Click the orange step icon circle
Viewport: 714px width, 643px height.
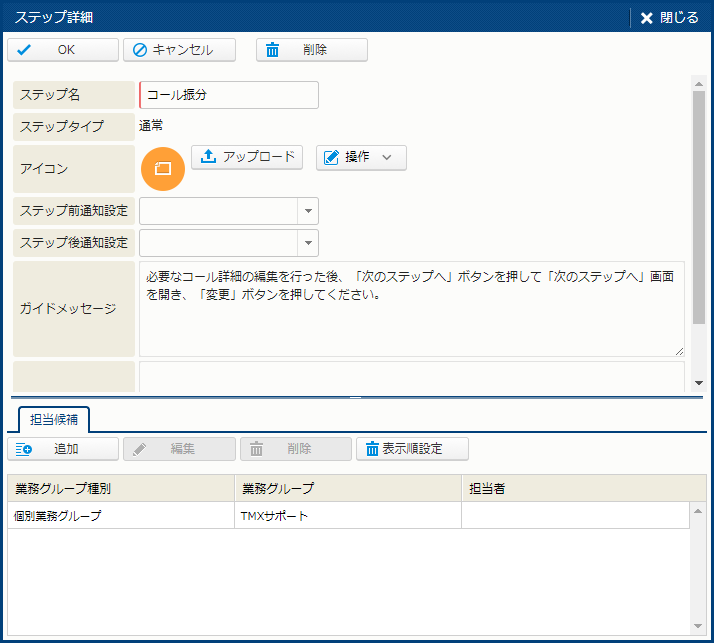click(x=163, y=168)
